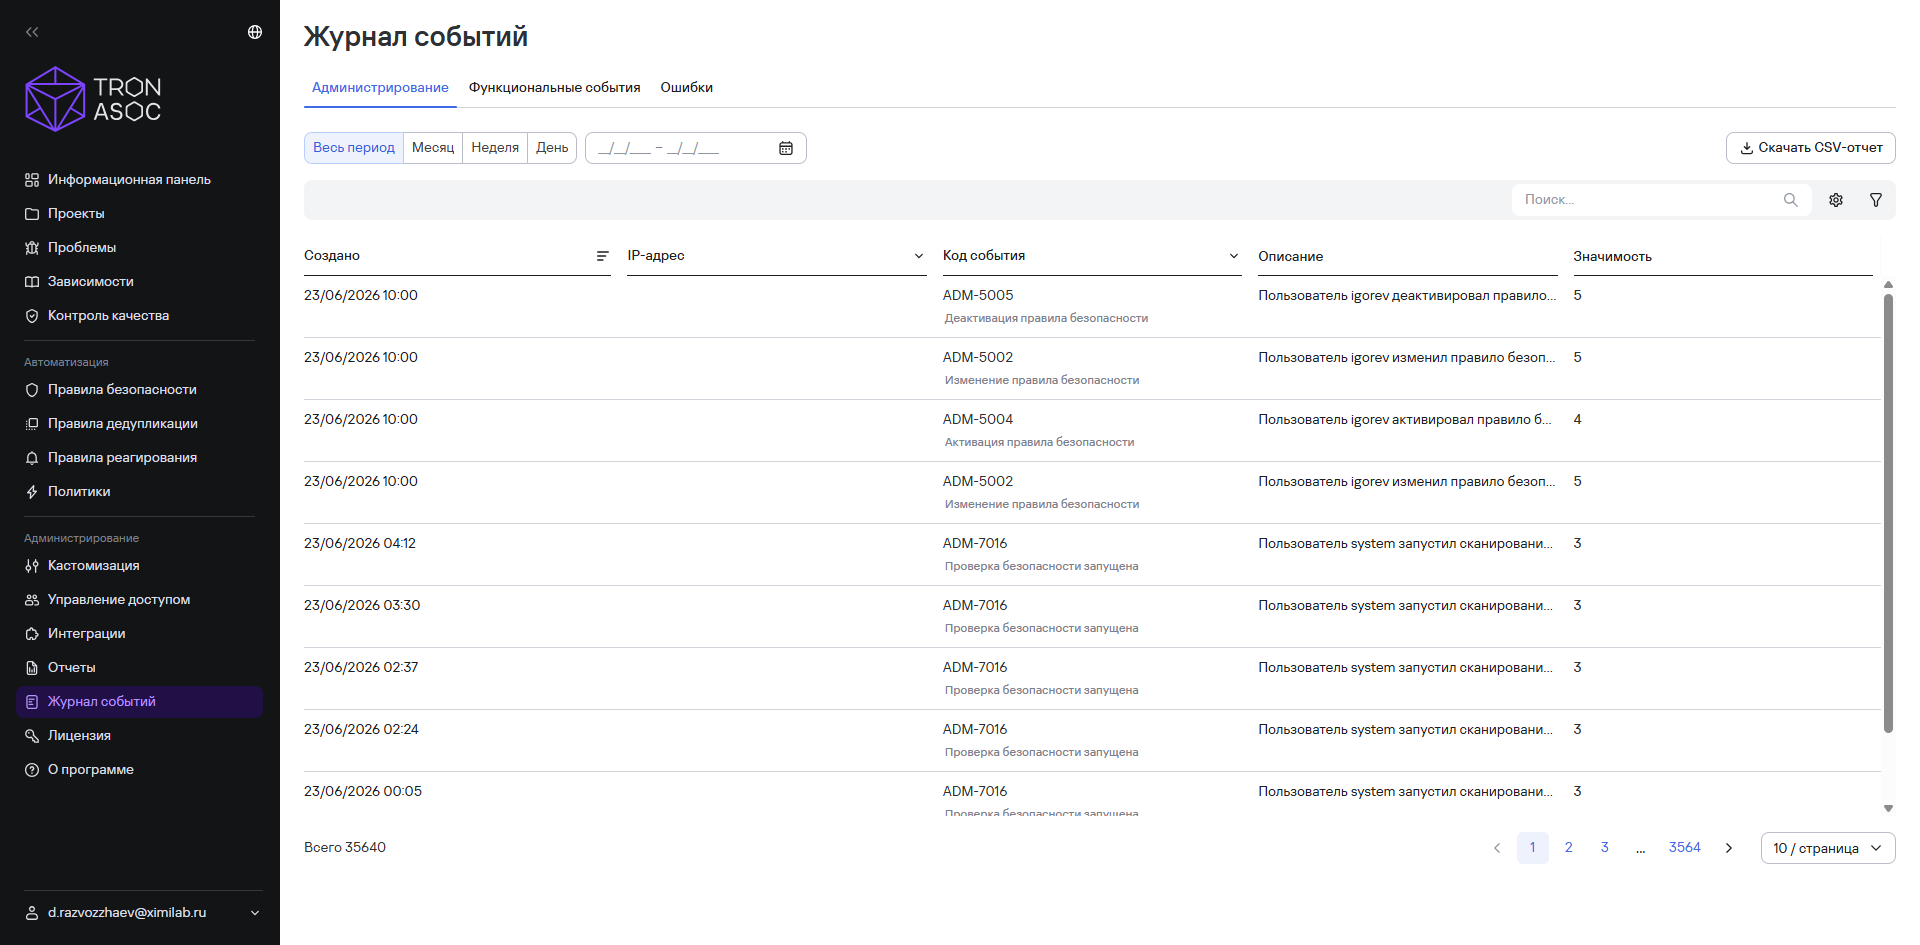
Task: Toggle sort icon on Создано column
Action: pyautogui.click(x=602, y=256)
